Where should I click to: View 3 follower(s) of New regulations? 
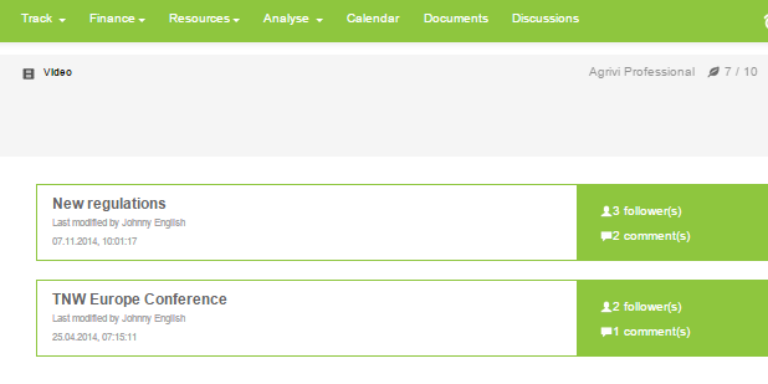coord(647,211)
